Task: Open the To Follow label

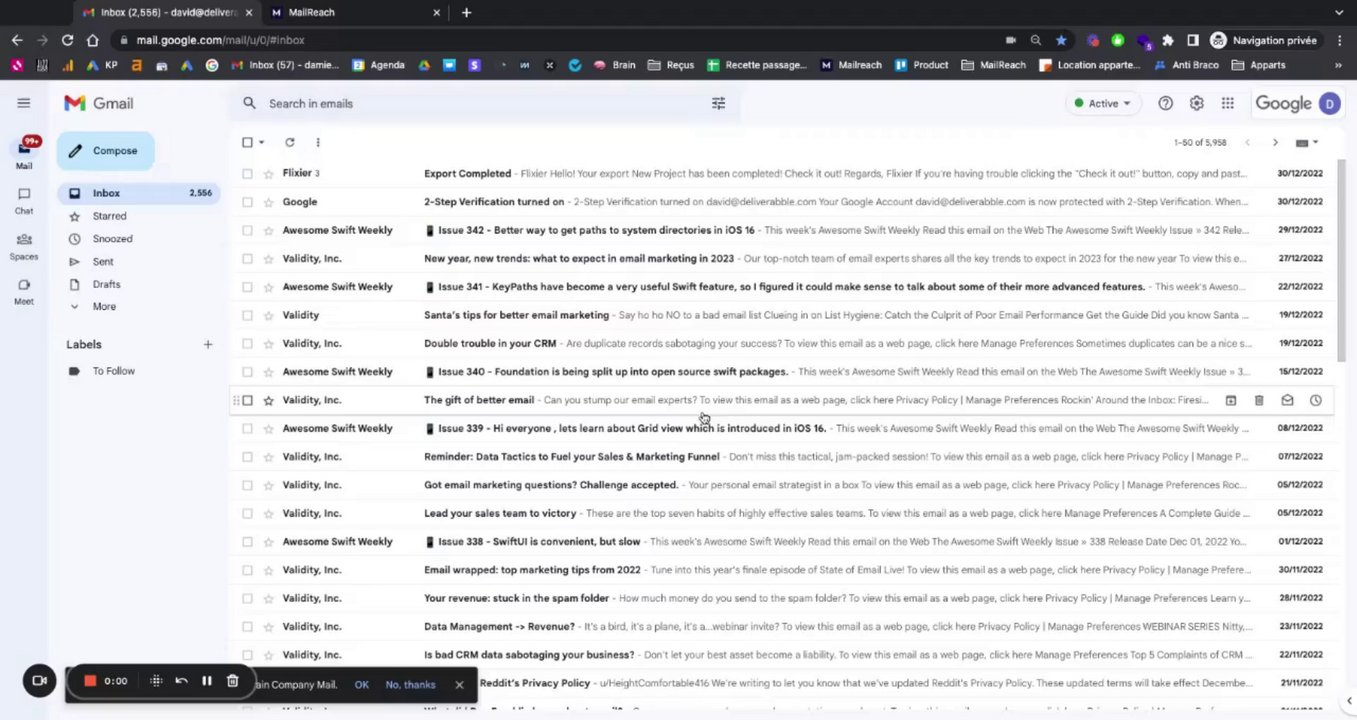Action: [114, 371]
